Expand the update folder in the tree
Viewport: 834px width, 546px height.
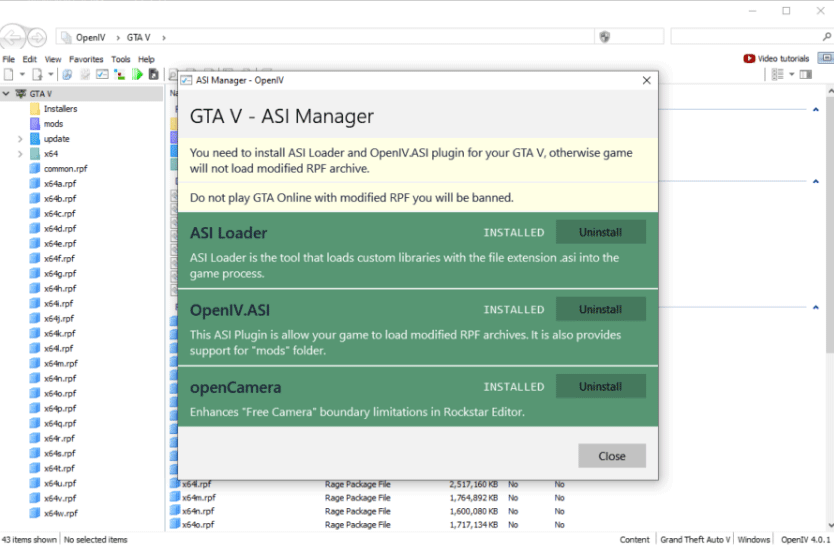[x=20, y=139]
